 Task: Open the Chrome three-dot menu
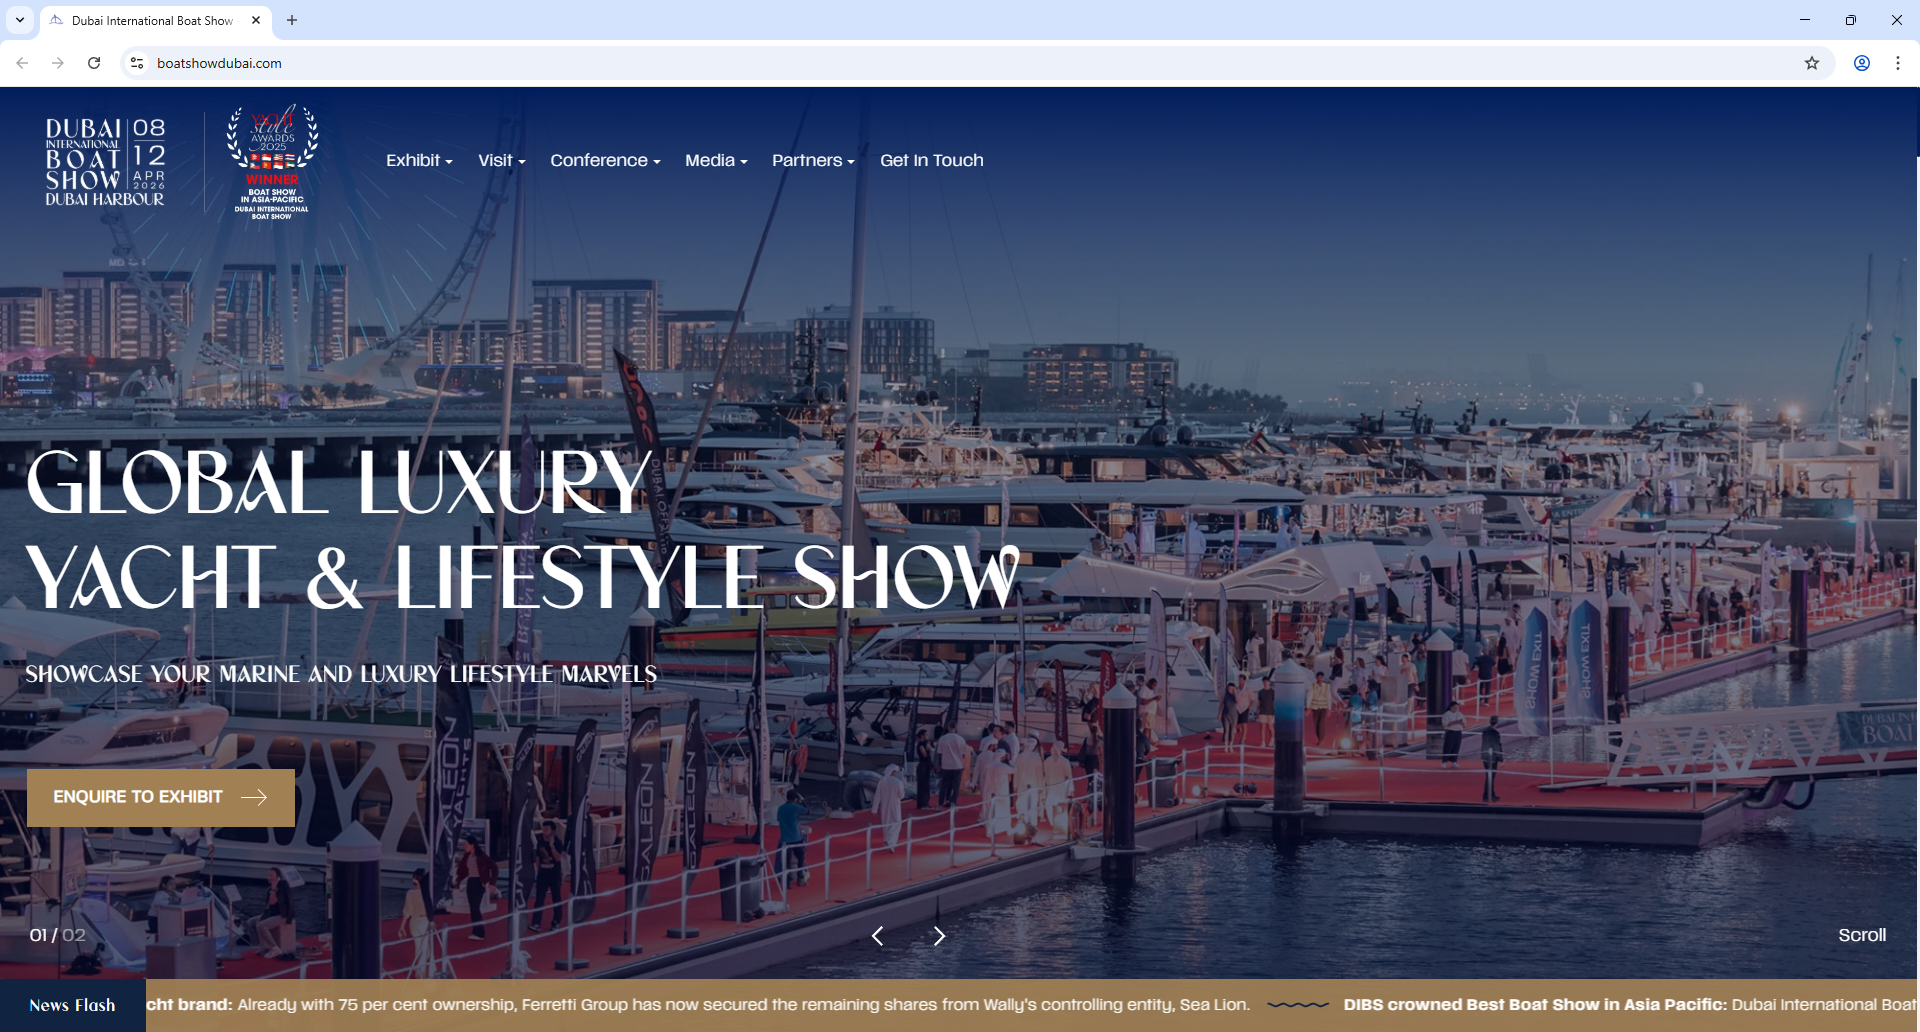(1898, 62)
